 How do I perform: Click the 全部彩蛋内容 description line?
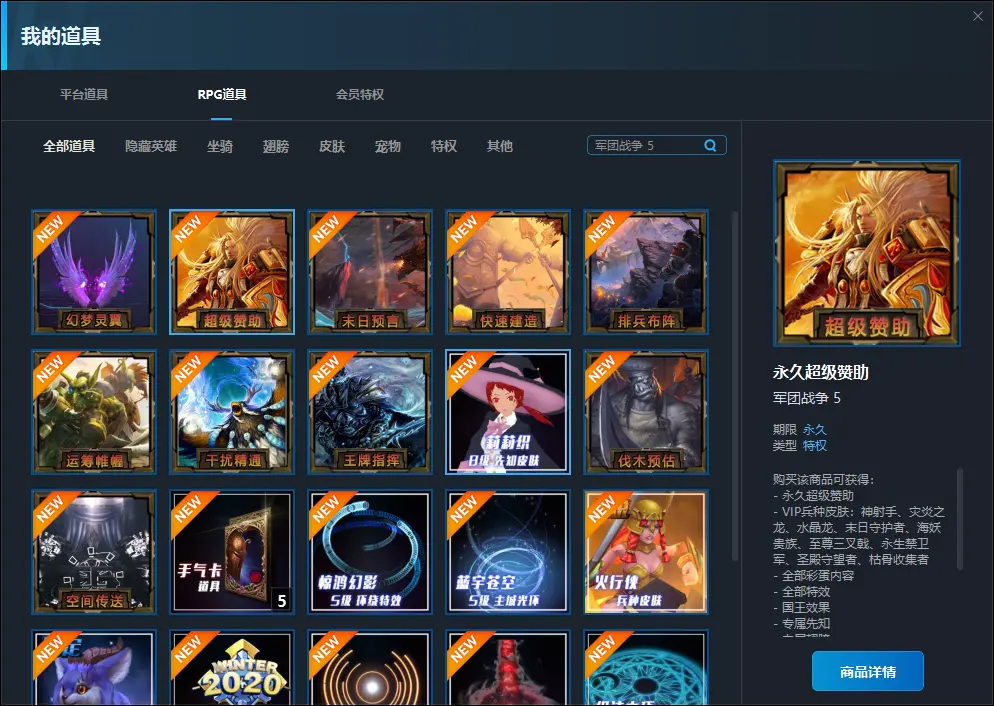pos(814,575)
